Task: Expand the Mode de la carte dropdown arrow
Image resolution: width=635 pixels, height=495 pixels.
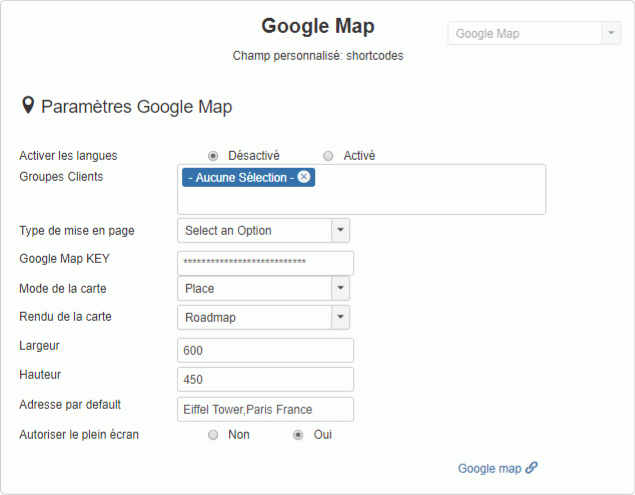Action: point(340,289)
